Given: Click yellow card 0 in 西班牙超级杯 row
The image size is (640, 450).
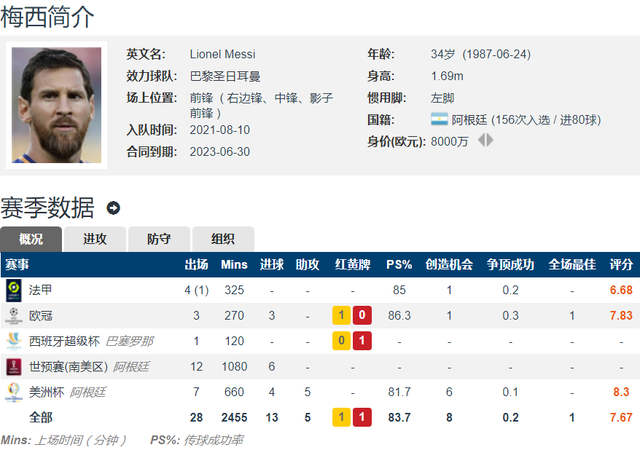Looking at the screenshot, I should 341,341.
